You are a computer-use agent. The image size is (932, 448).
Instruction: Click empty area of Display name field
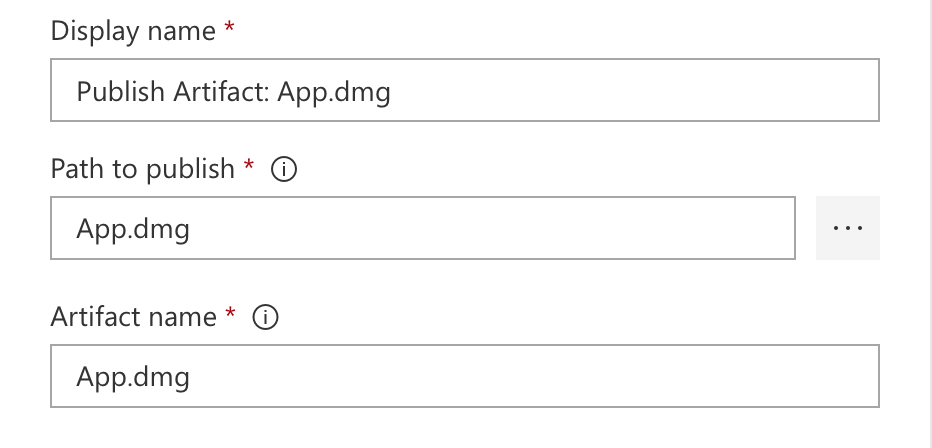[635, 90]
